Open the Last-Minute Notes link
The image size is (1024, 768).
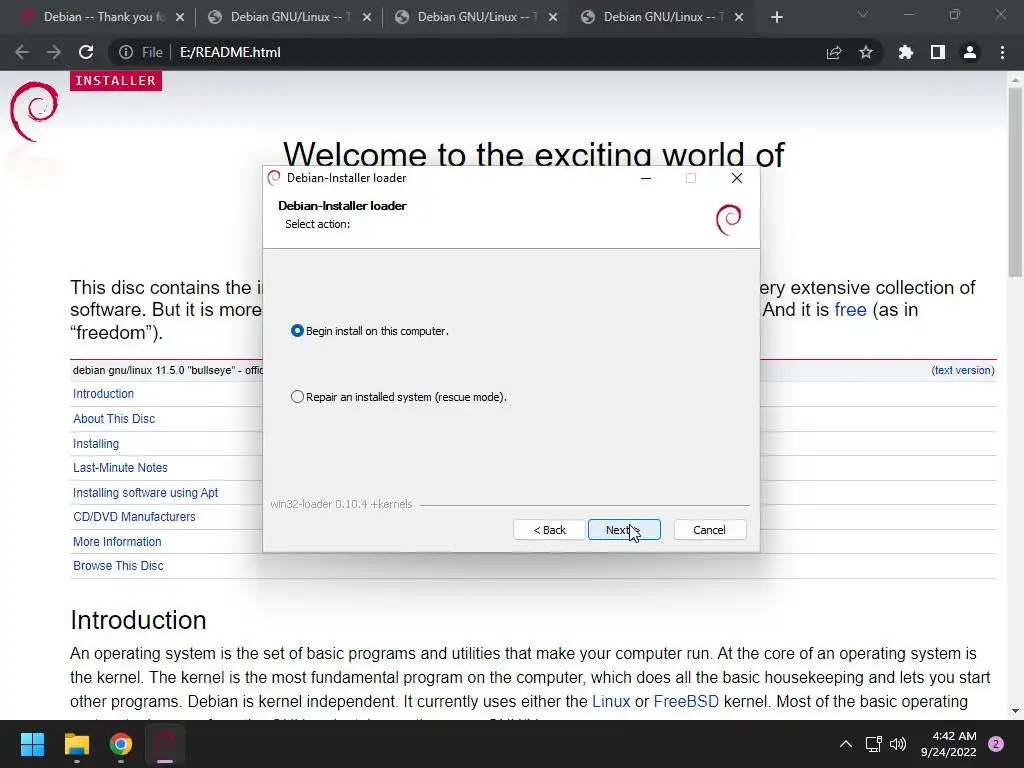120,468
